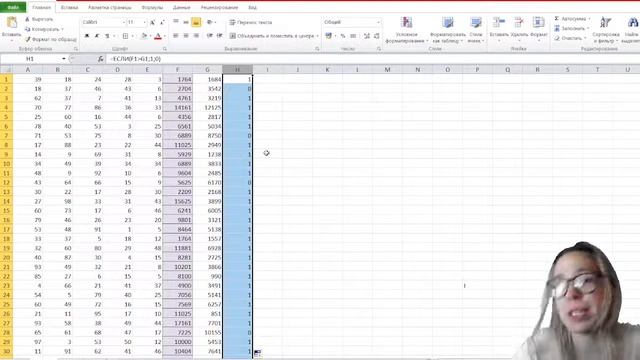Open the cell borders button
The height and width of the screenshot is (360, 640).
(125, 36)
